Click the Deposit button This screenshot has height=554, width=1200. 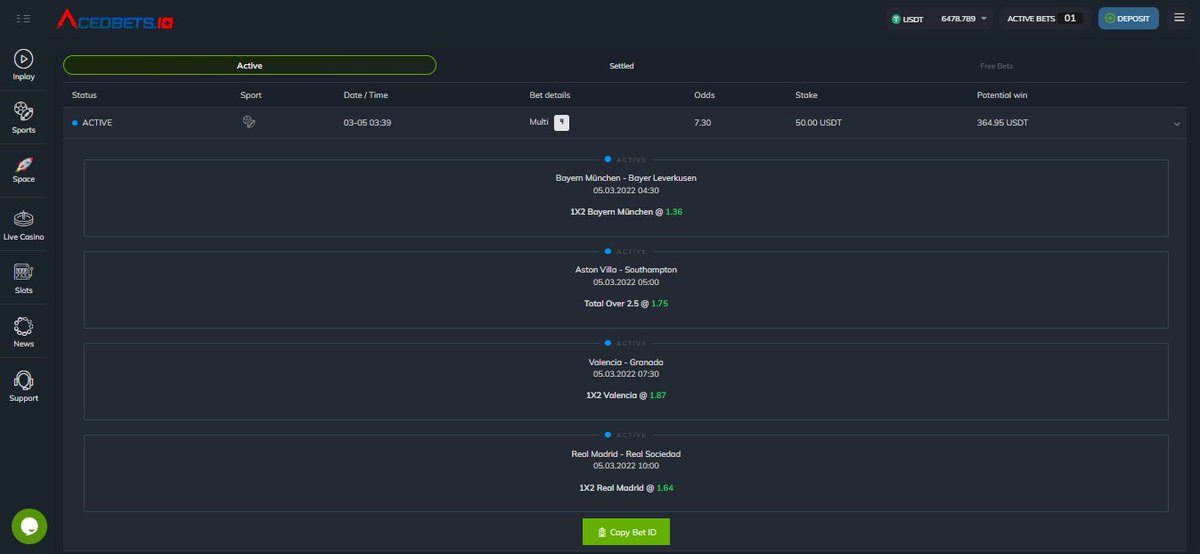tap(1128, 18)
